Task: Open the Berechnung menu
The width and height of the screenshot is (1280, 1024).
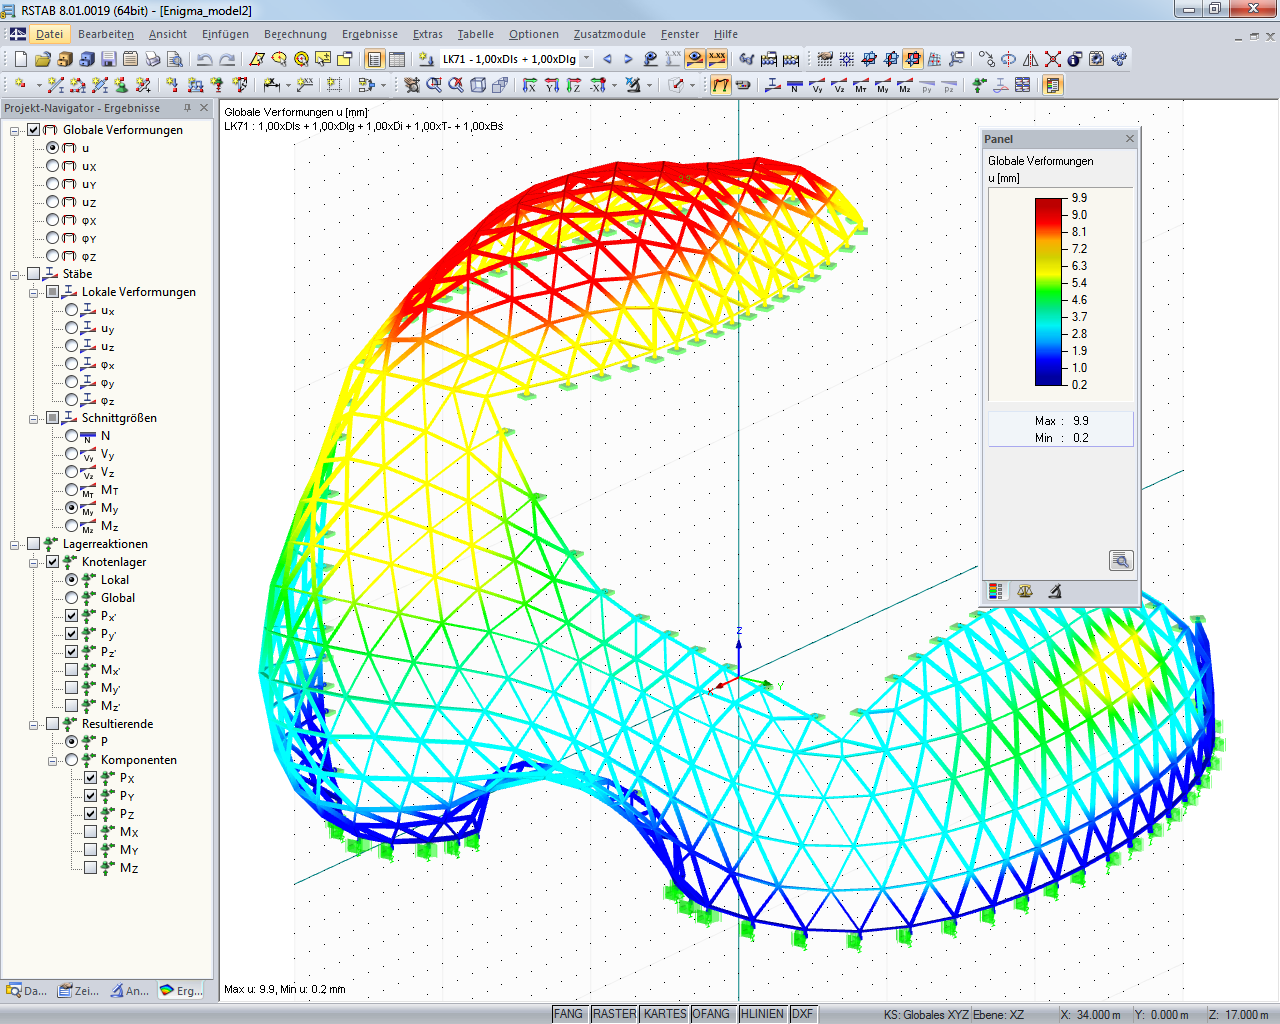Action: [x=295, y=34]
